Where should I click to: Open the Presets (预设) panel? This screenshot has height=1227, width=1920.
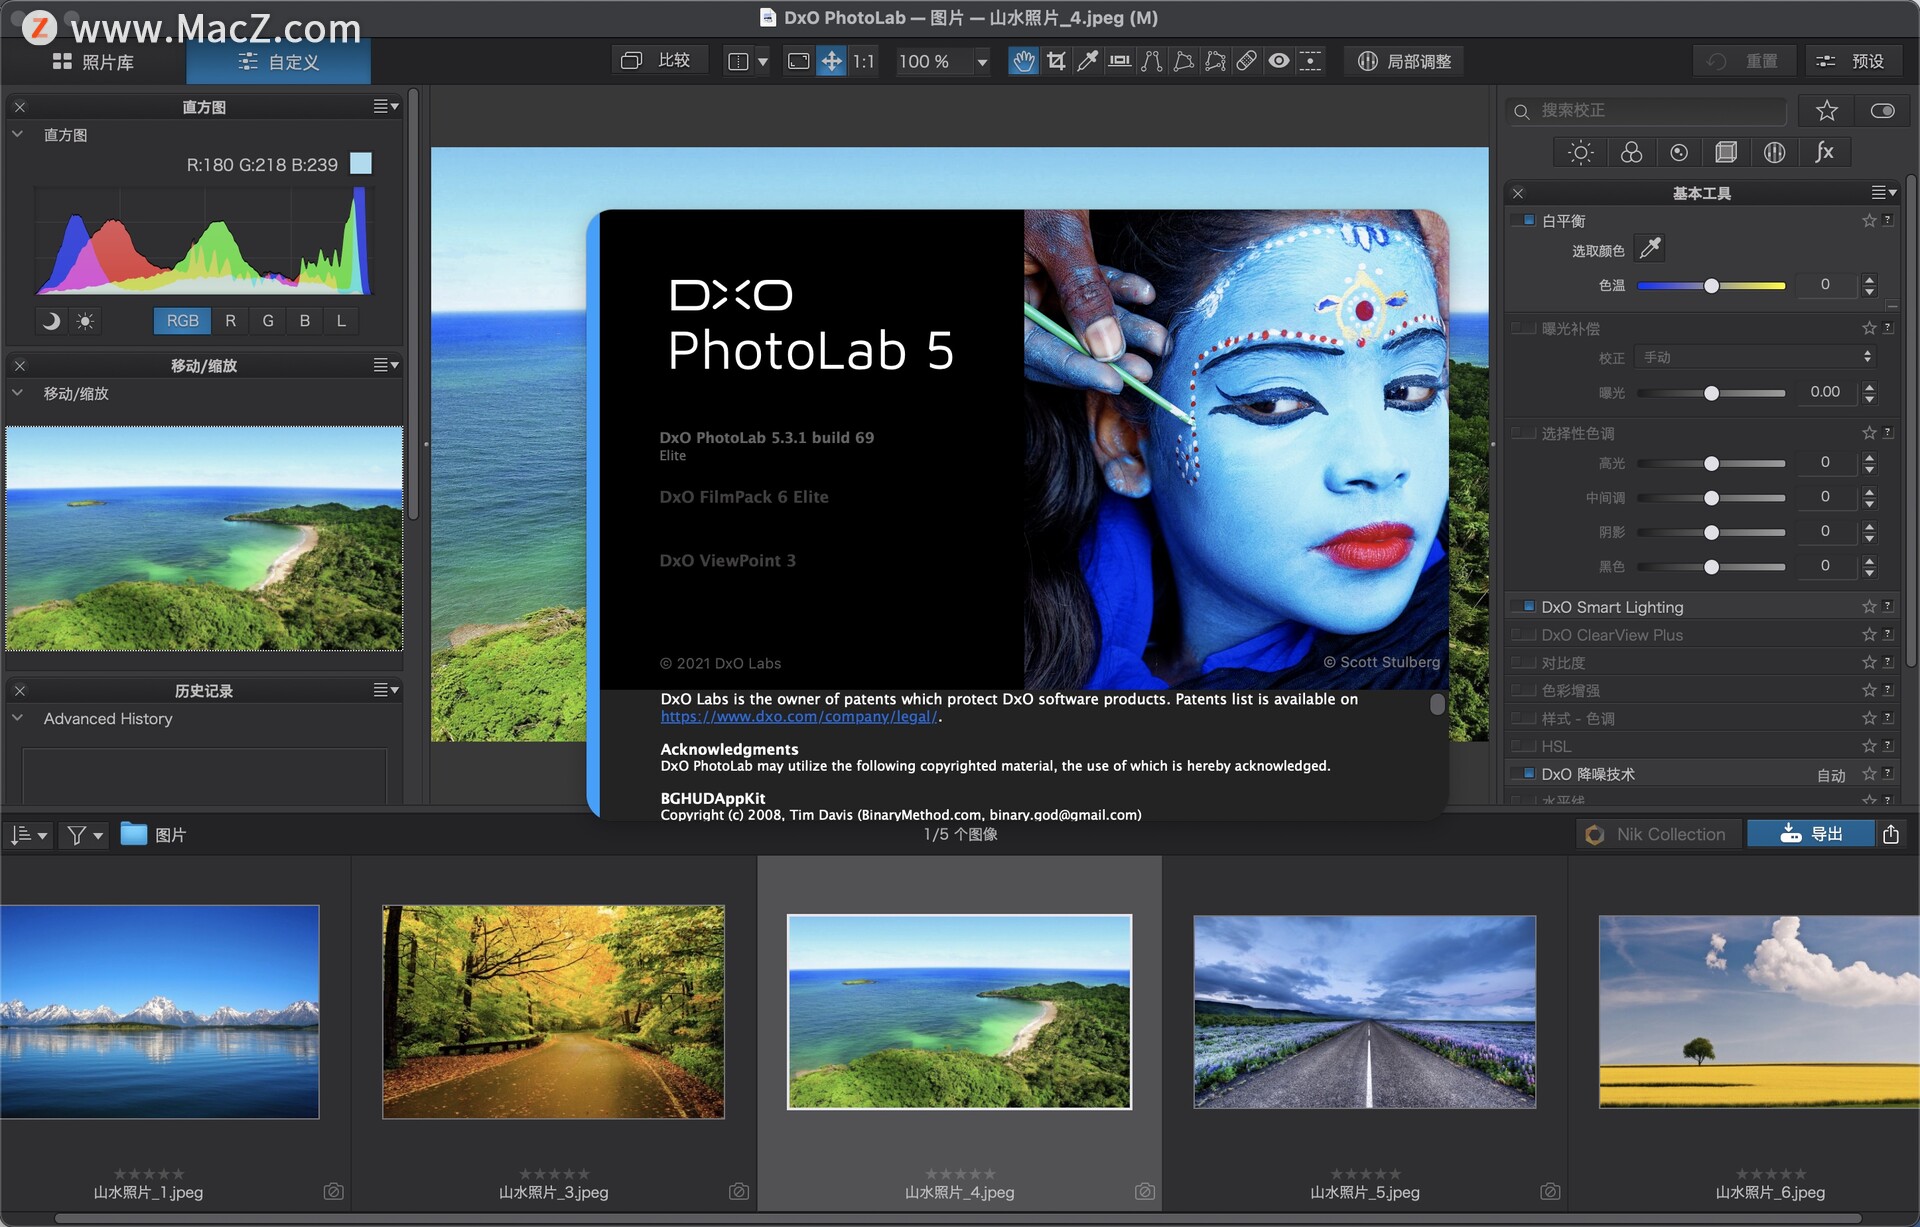pos(1853,62)
